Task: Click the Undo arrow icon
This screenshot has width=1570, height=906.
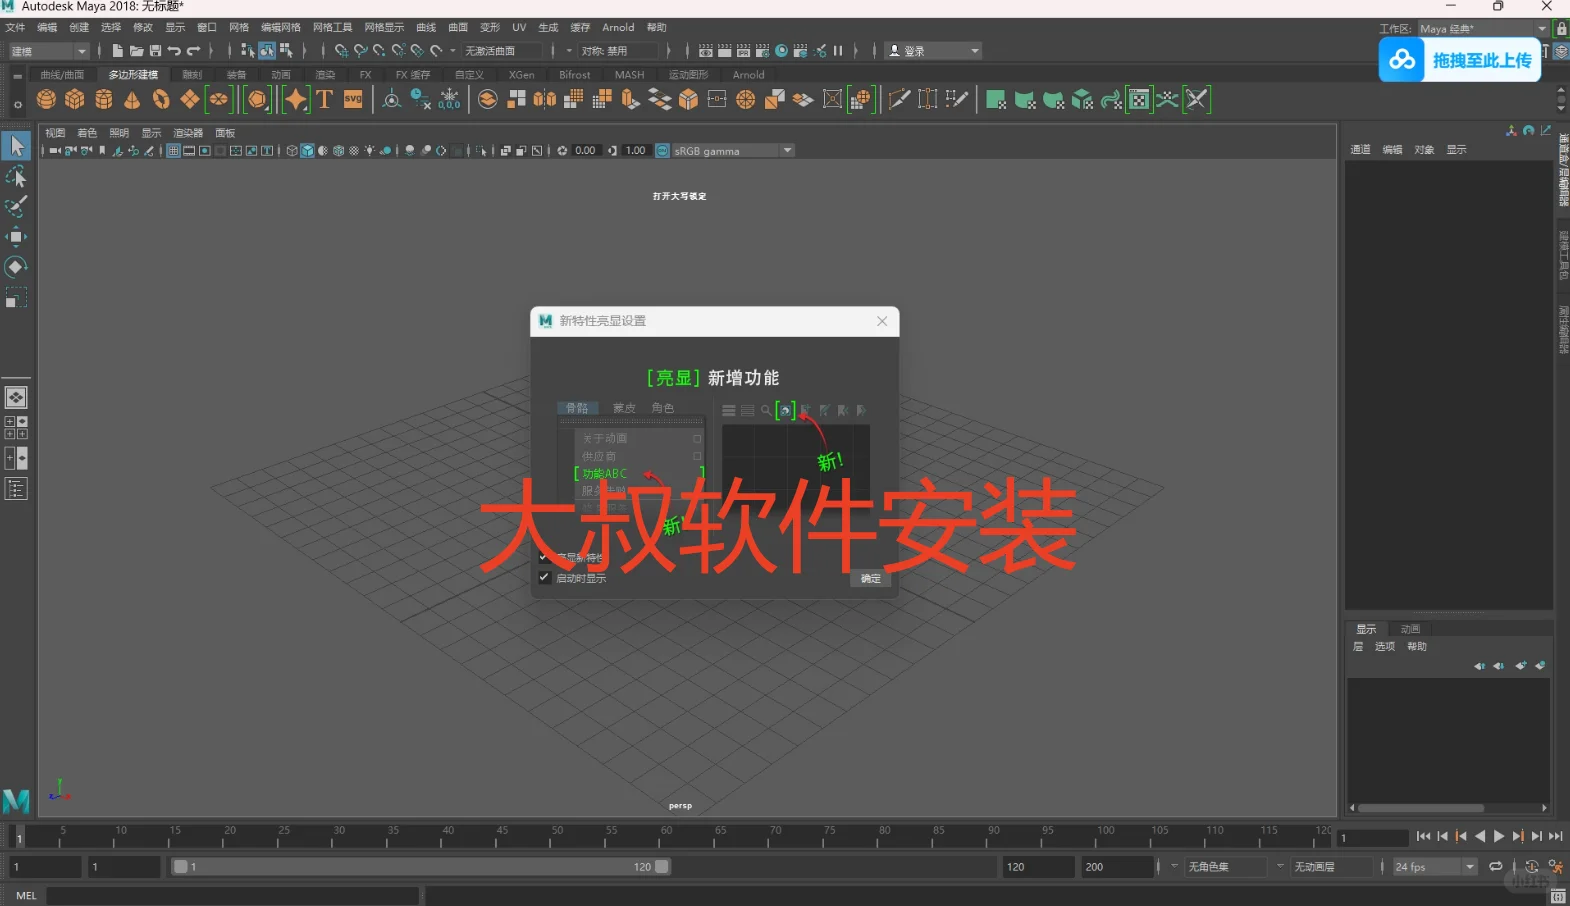Action: pos(174,51)
